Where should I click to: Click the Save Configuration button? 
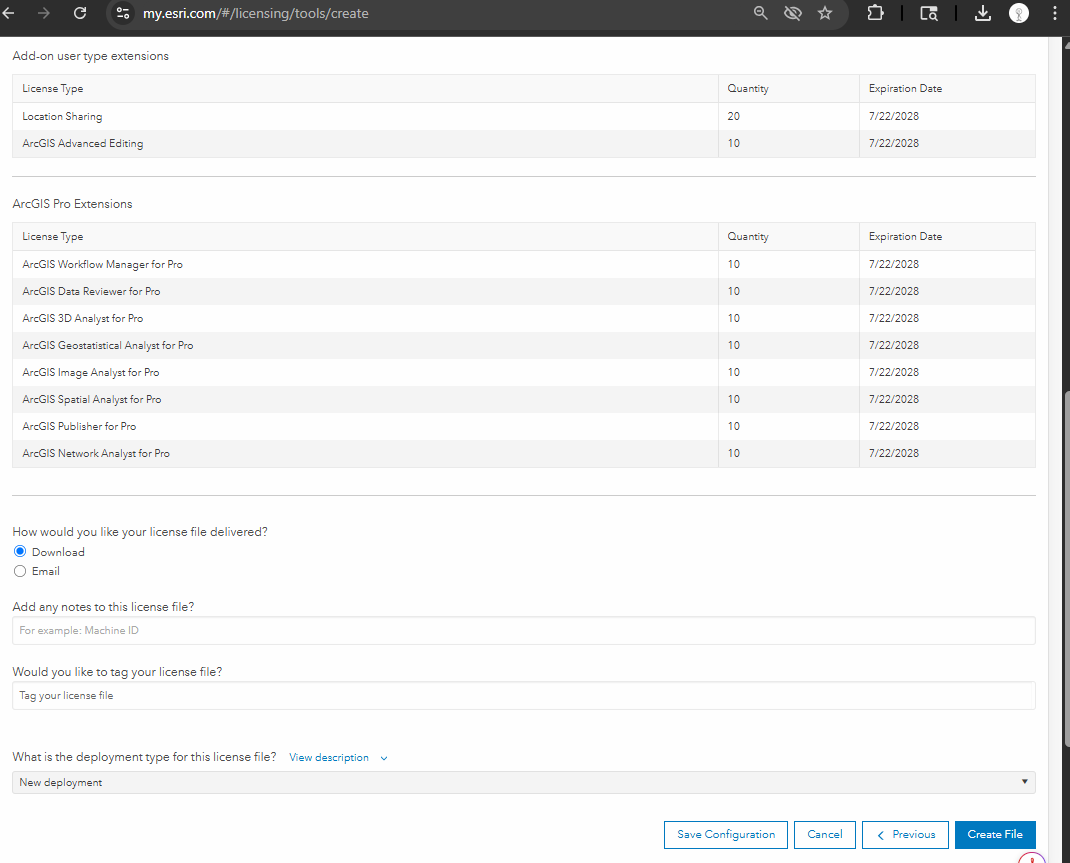click(725, 835)
